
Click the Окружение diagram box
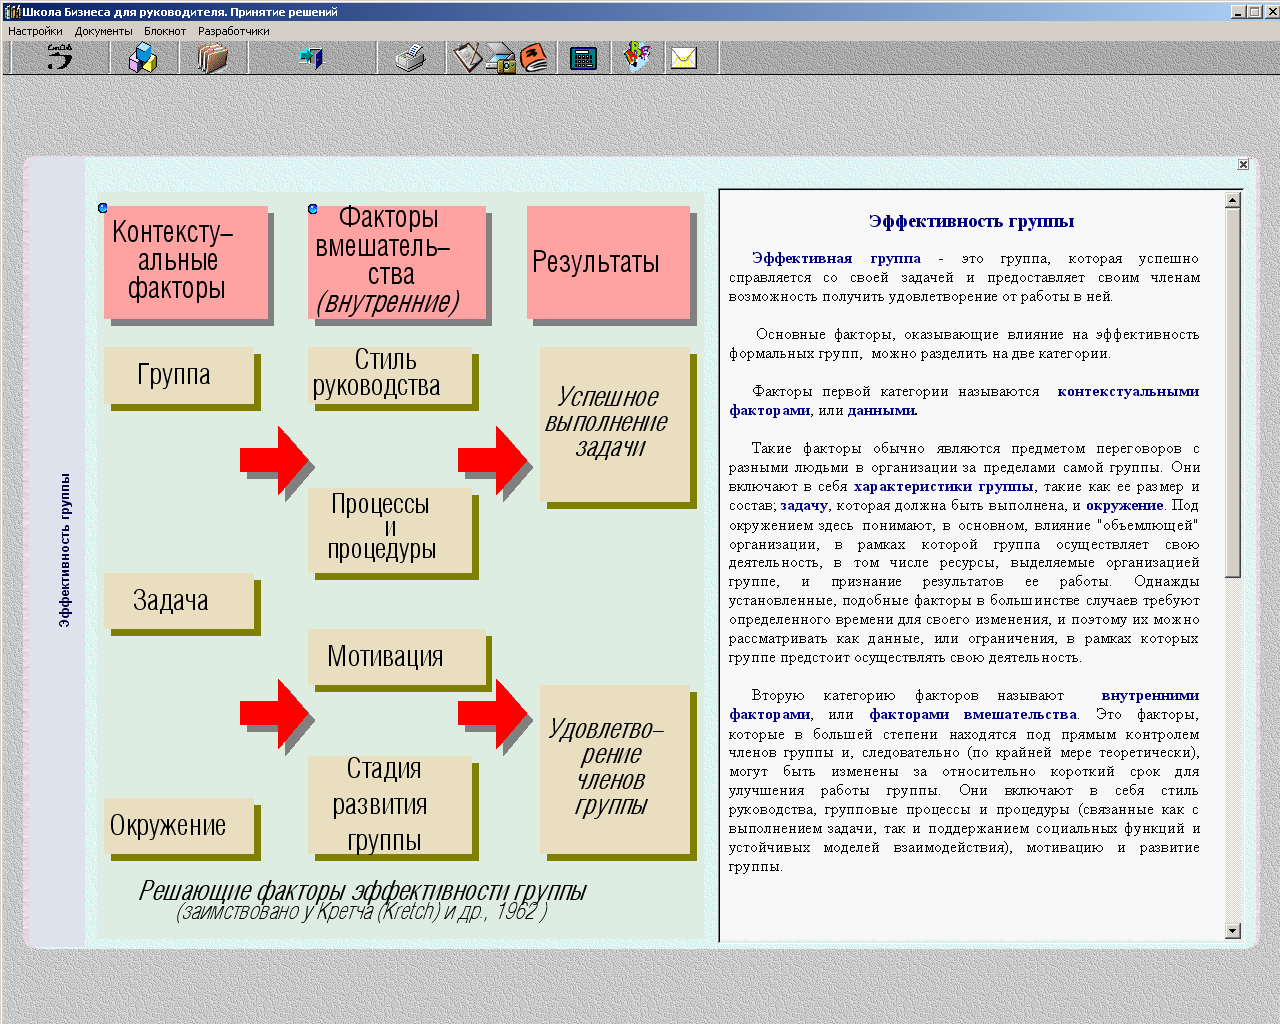(x=179, y=826)
